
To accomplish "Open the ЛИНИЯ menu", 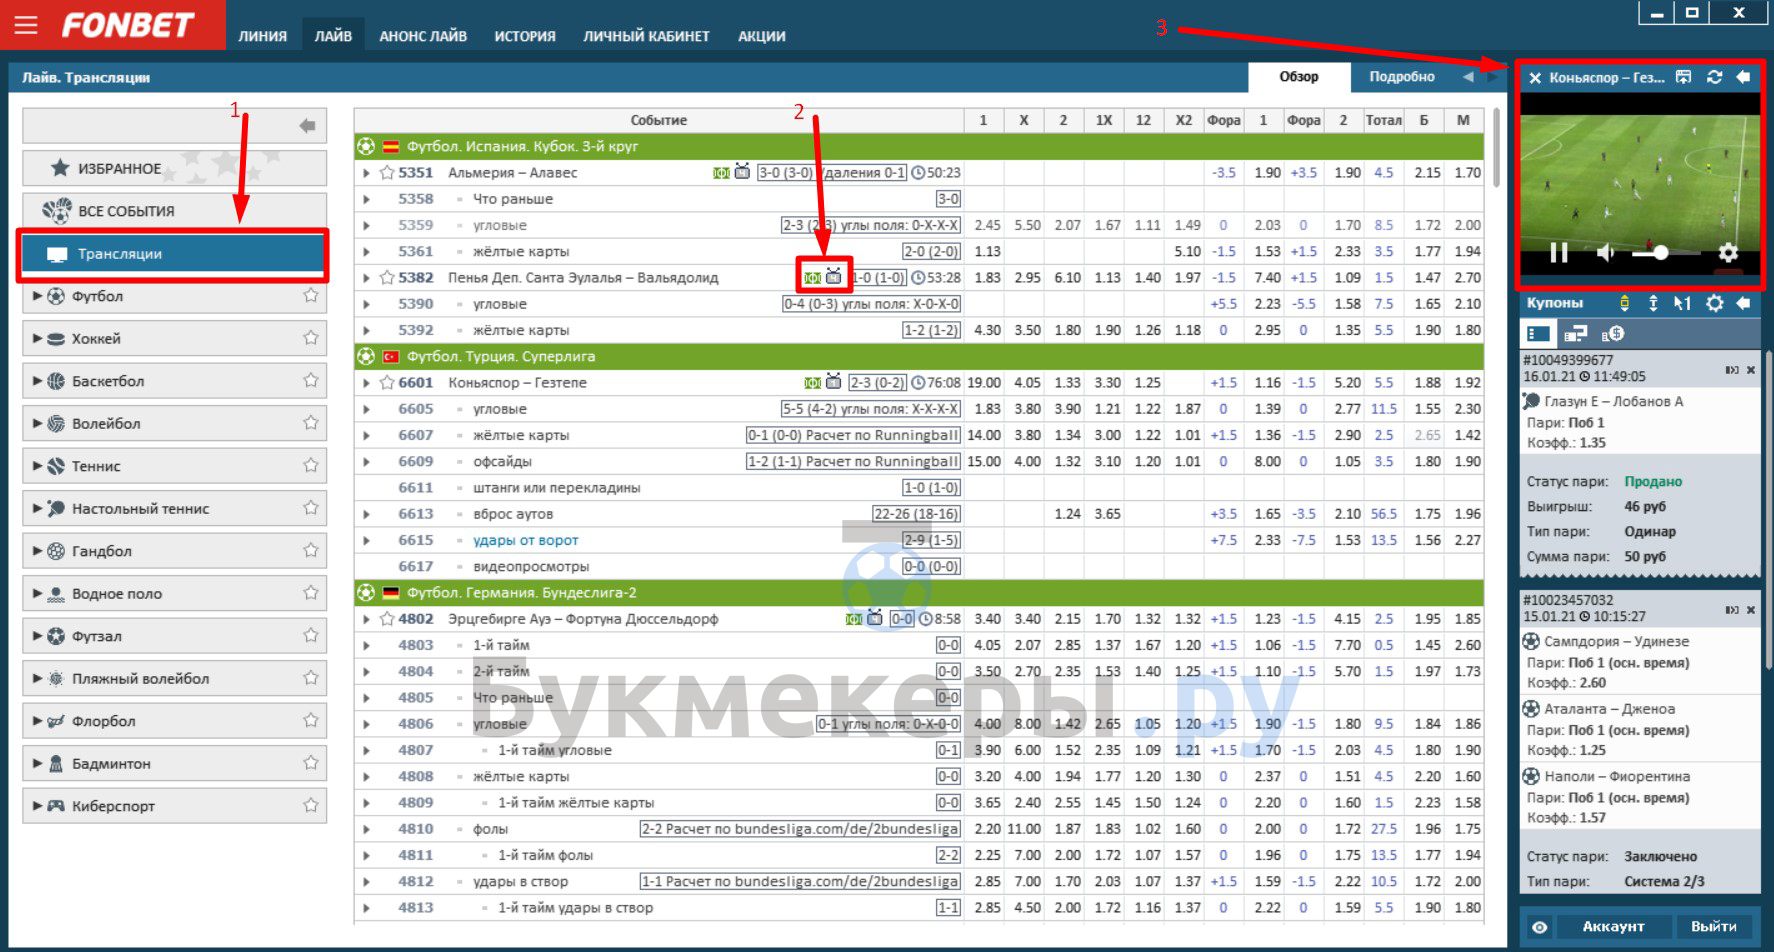I will point(263,36).
